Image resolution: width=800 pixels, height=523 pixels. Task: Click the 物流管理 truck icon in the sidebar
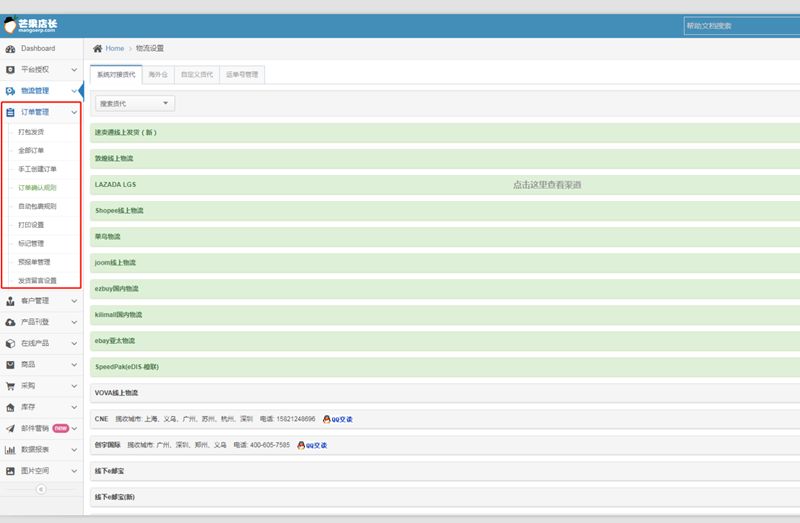[x=10, y=91]
